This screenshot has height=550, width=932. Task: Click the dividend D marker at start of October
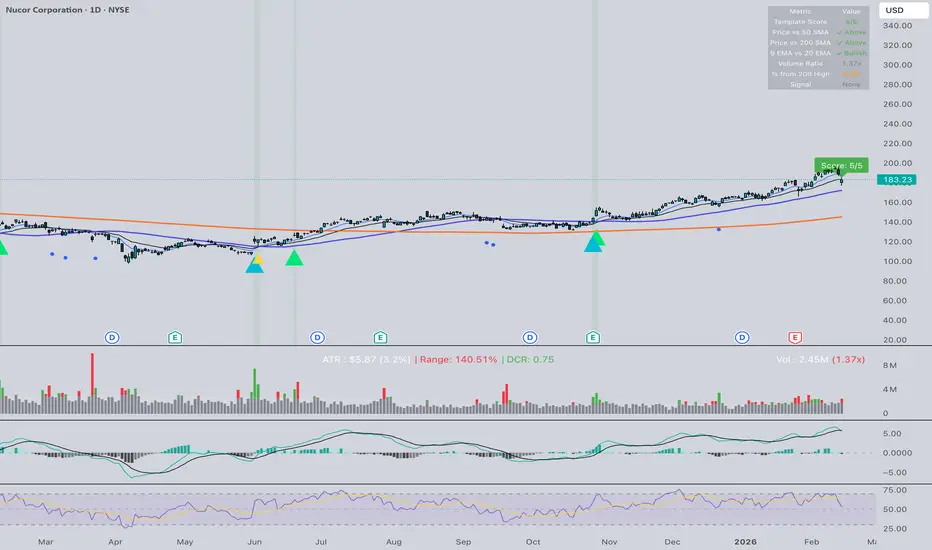(x=530, y=338)
